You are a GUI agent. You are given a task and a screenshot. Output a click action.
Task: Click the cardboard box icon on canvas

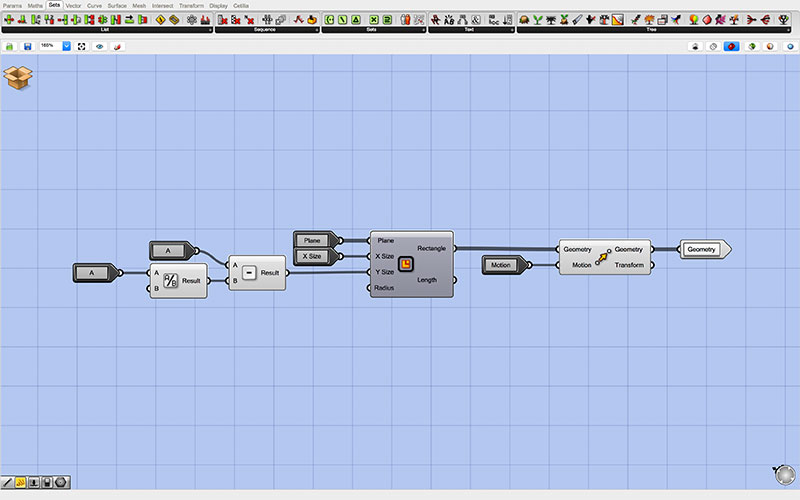click(18, 78)
